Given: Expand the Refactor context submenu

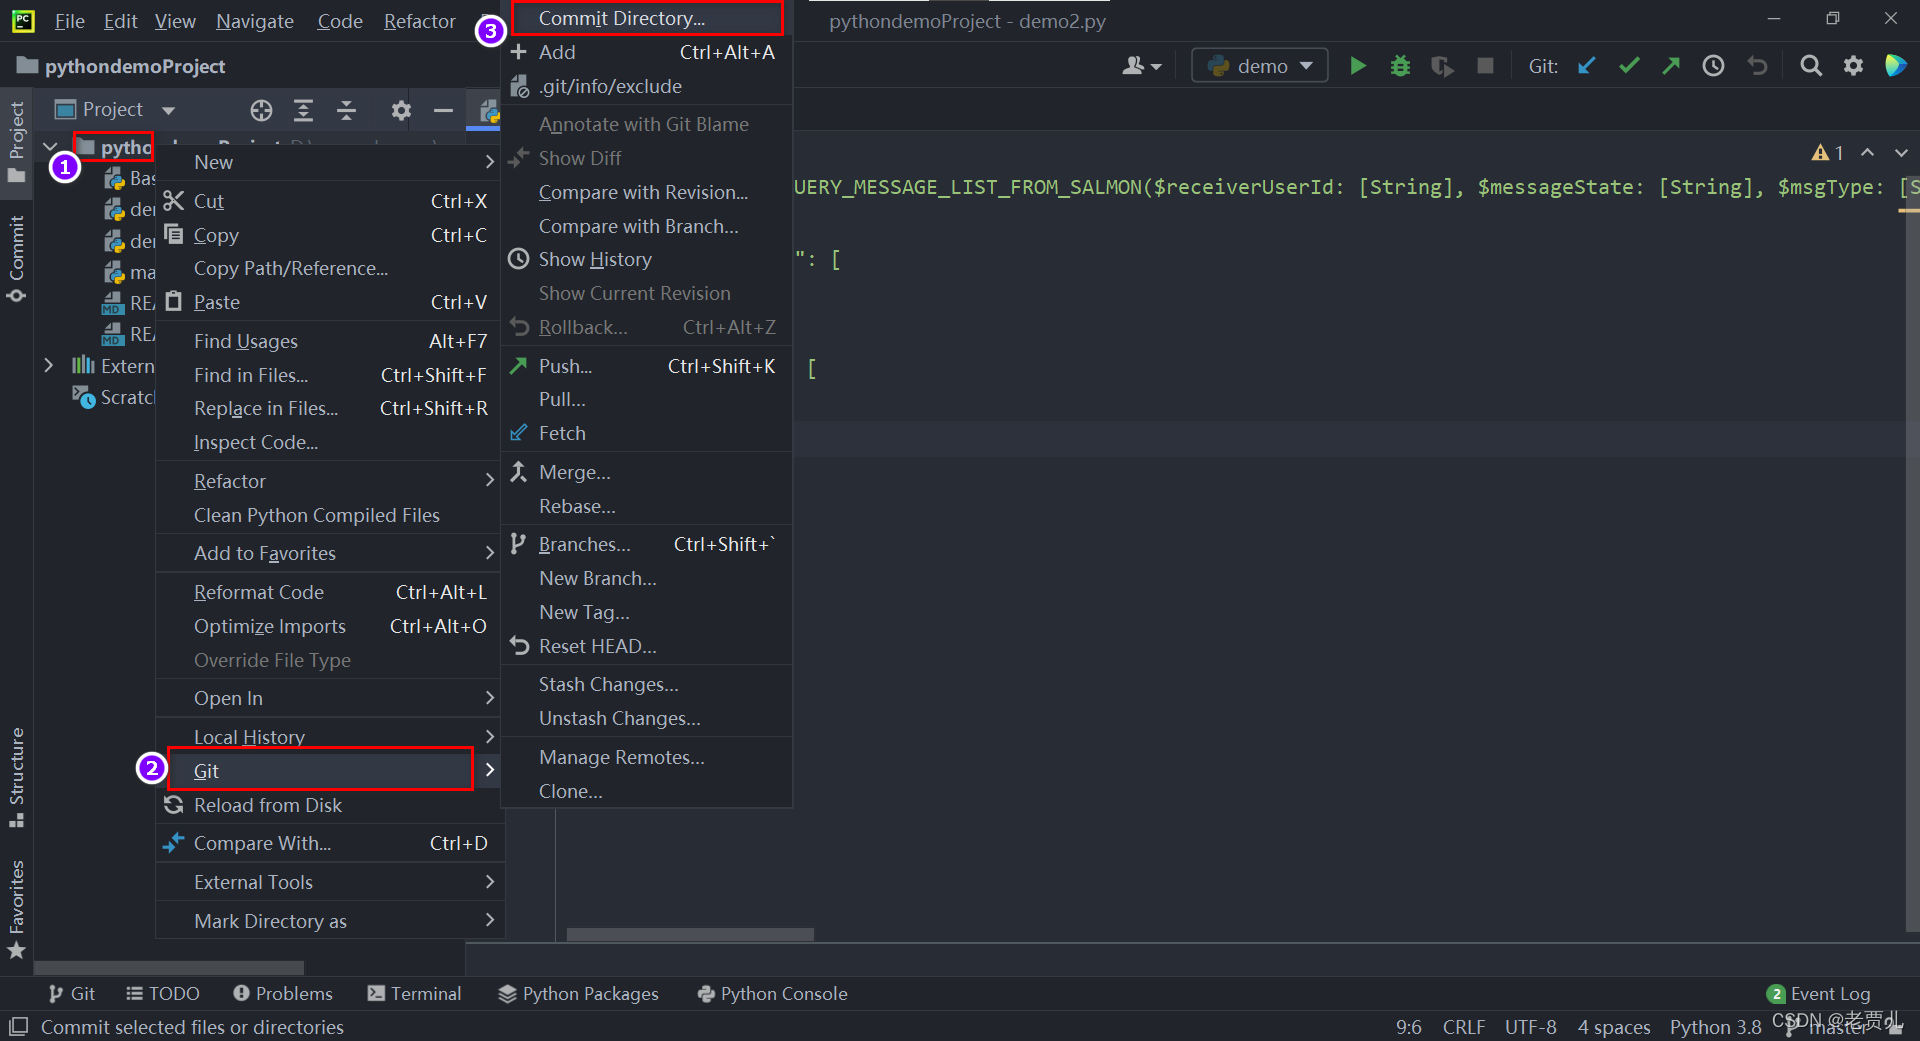Looking at the screenshot, I should [x=330, y=481].
